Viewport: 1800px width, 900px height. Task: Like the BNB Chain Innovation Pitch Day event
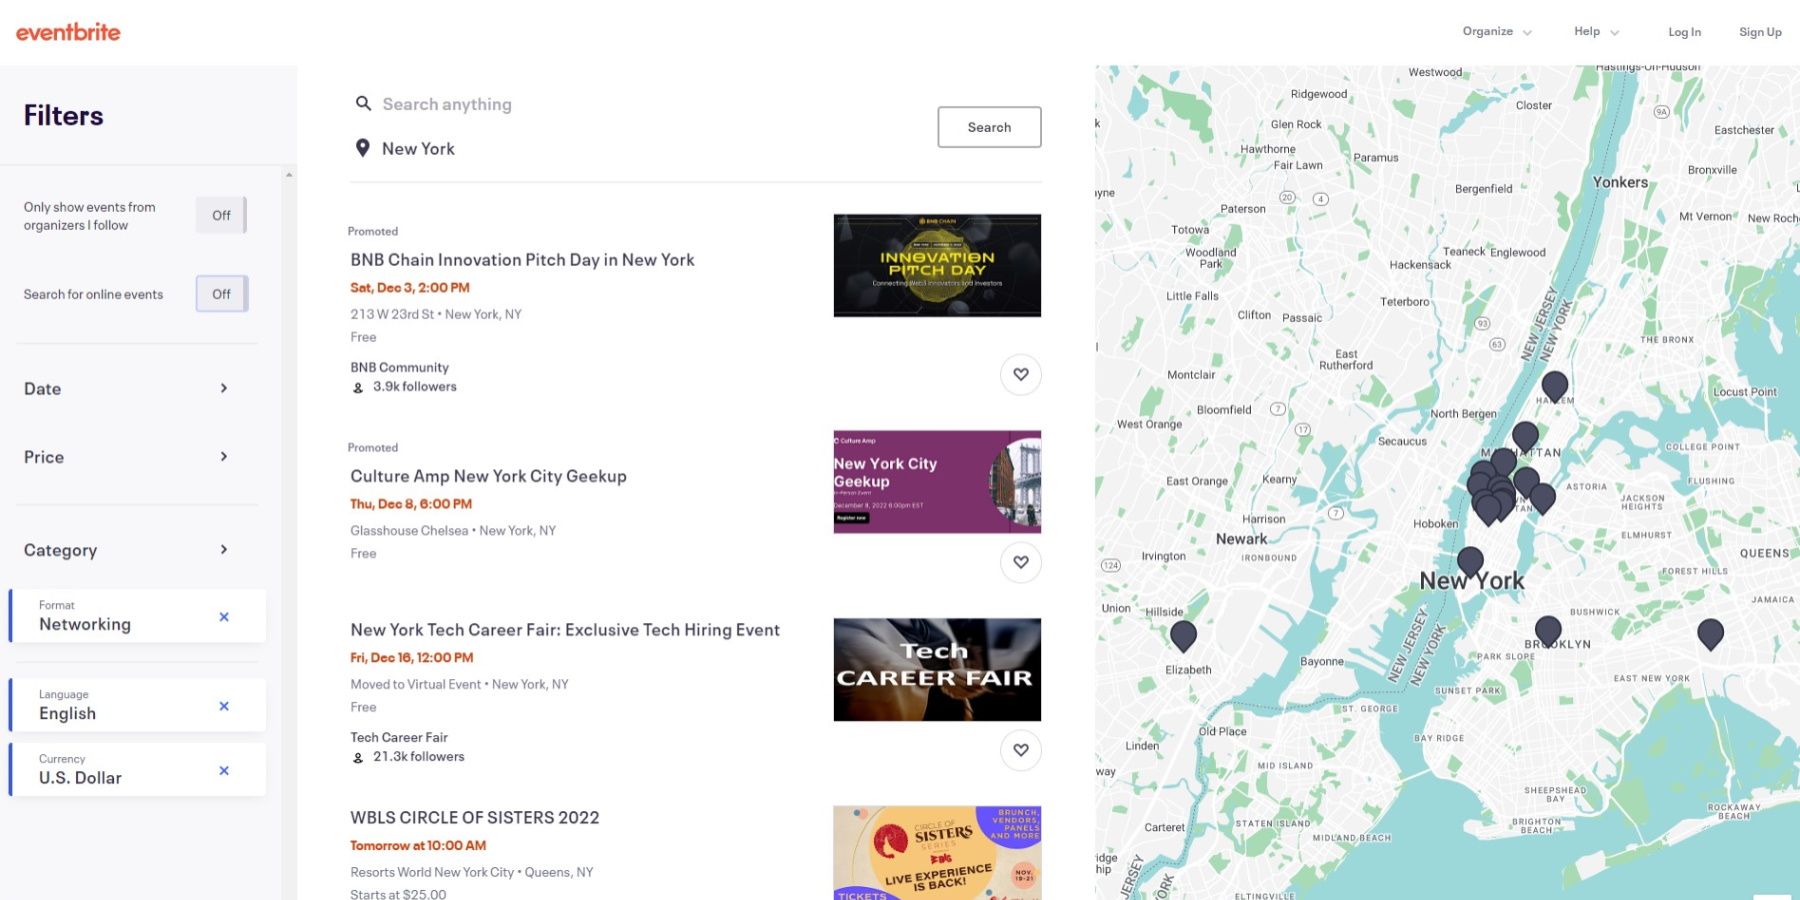(1020, 375)
